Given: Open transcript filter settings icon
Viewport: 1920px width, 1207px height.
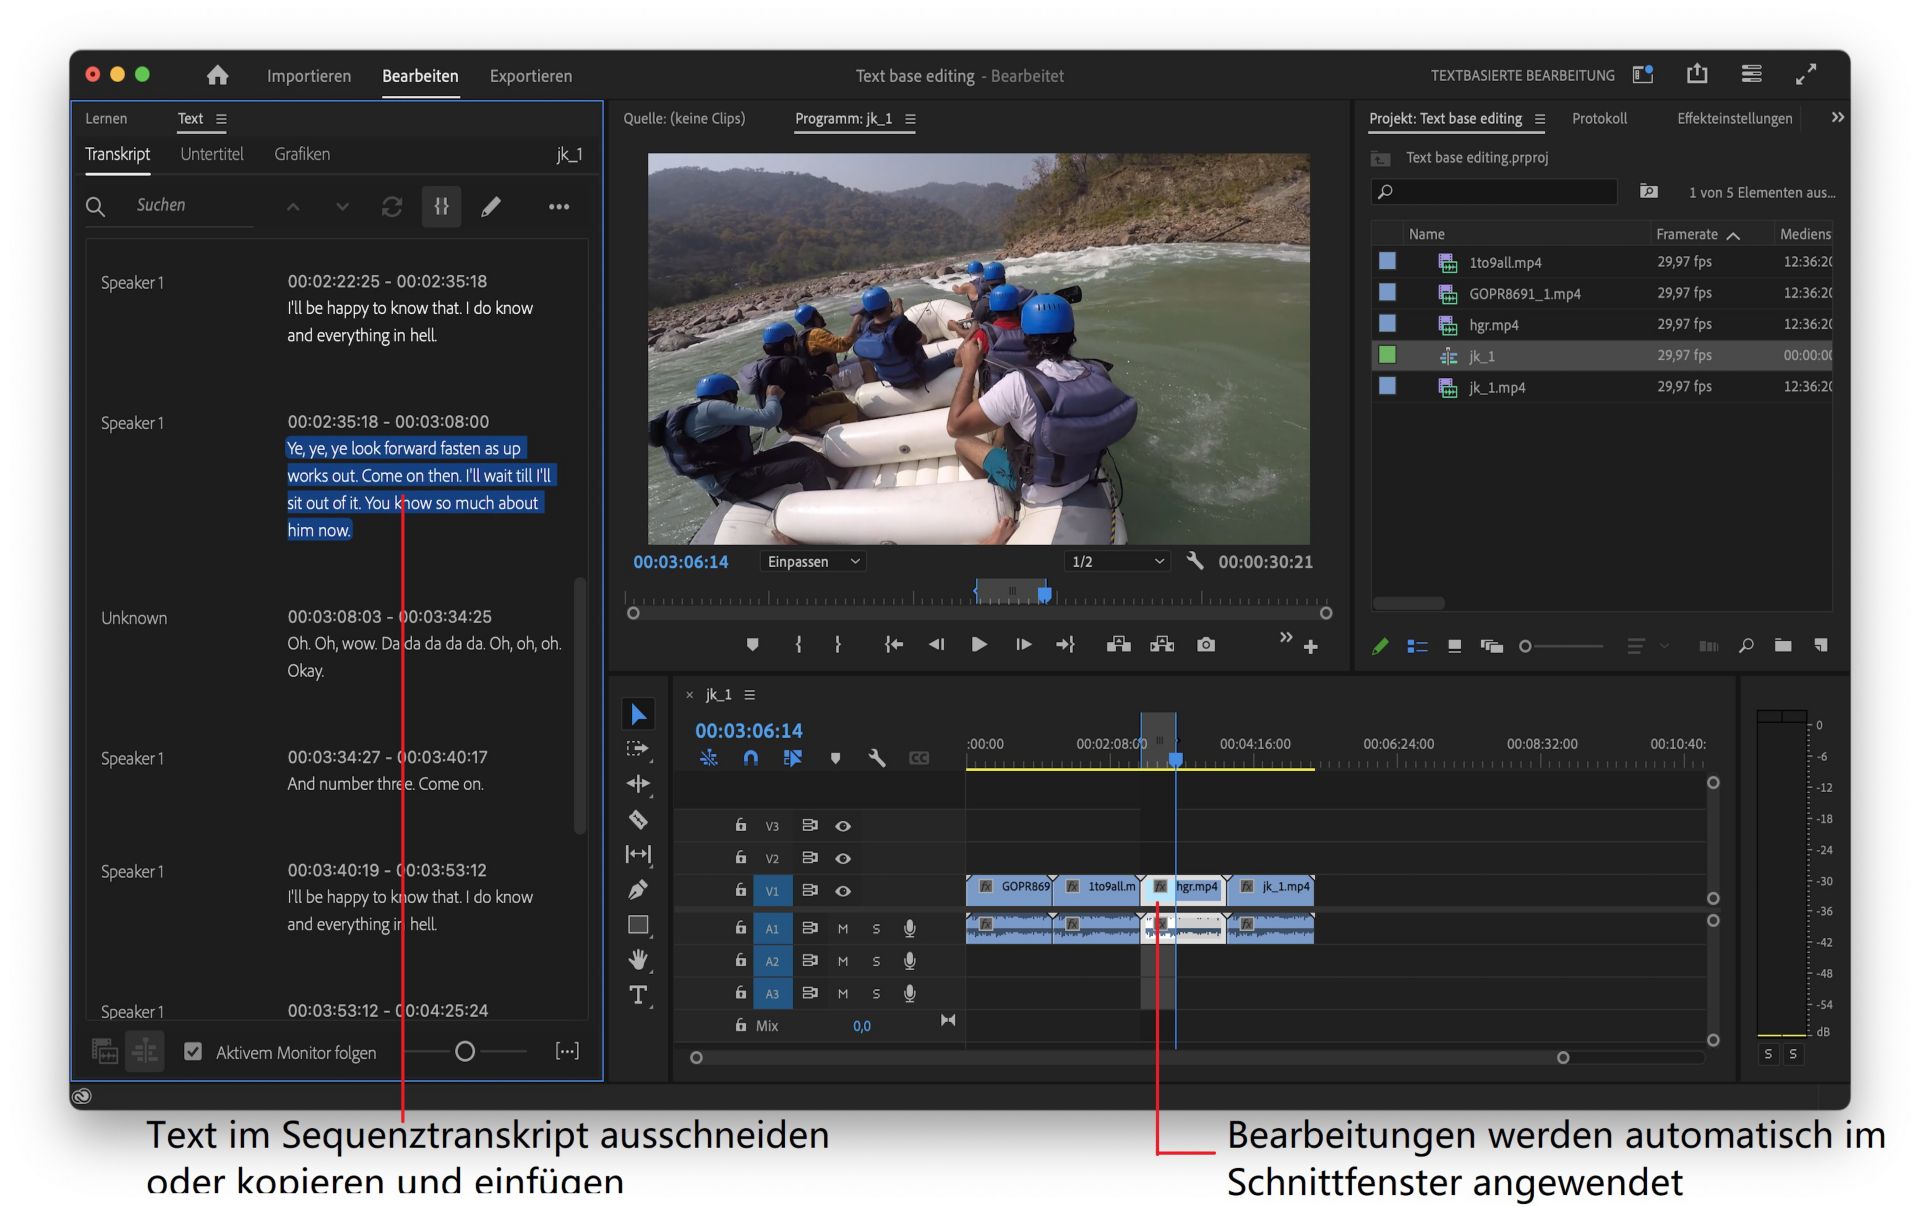Looking at the screenshot, I should (441, 207).
